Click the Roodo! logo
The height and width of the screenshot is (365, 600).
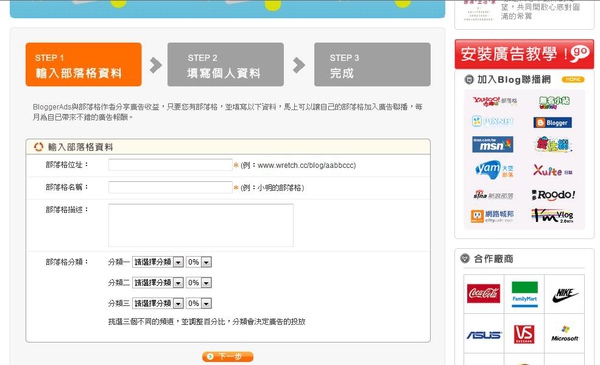tap(553, 195)
